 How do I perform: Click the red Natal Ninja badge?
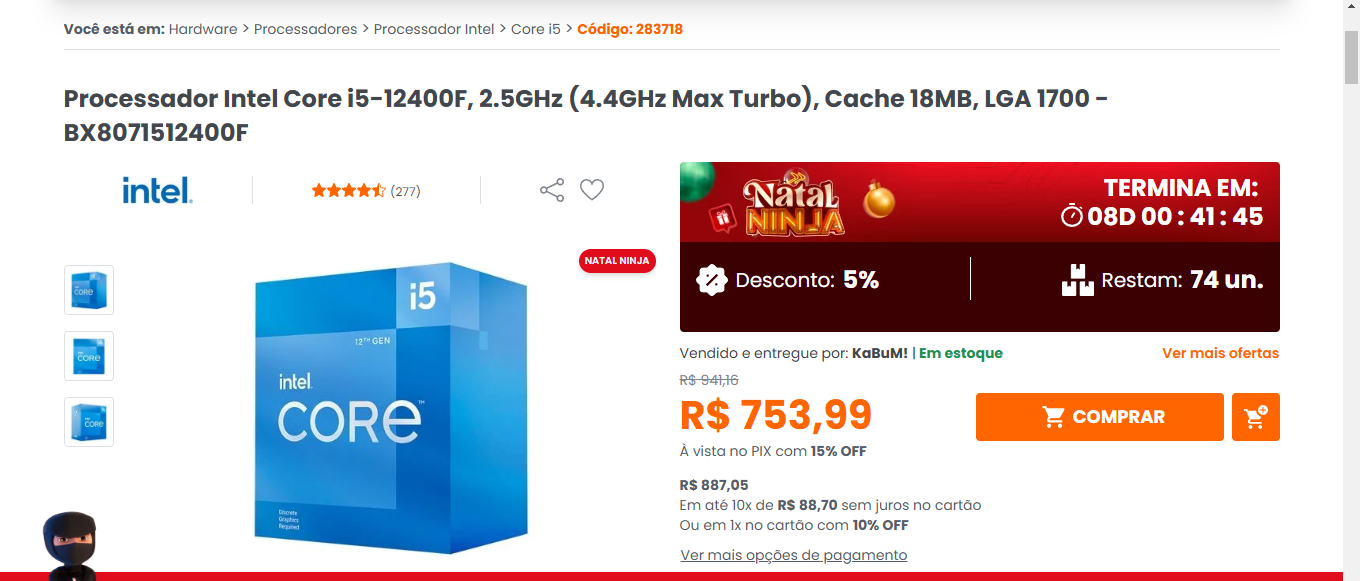coord(617,261)
